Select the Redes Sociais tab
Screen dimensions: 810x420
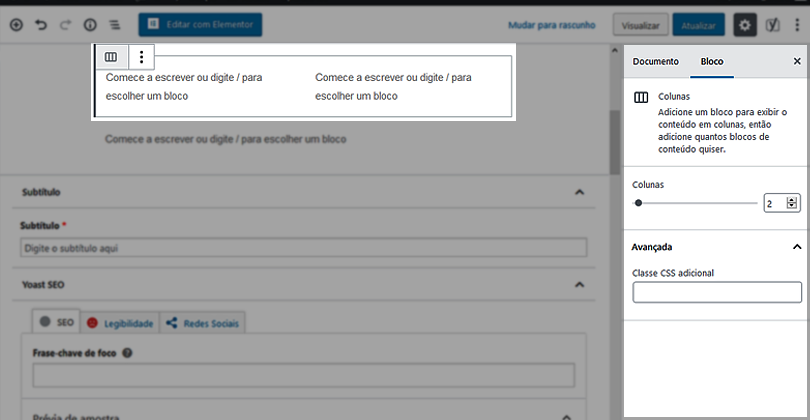[x=202, y=323]
